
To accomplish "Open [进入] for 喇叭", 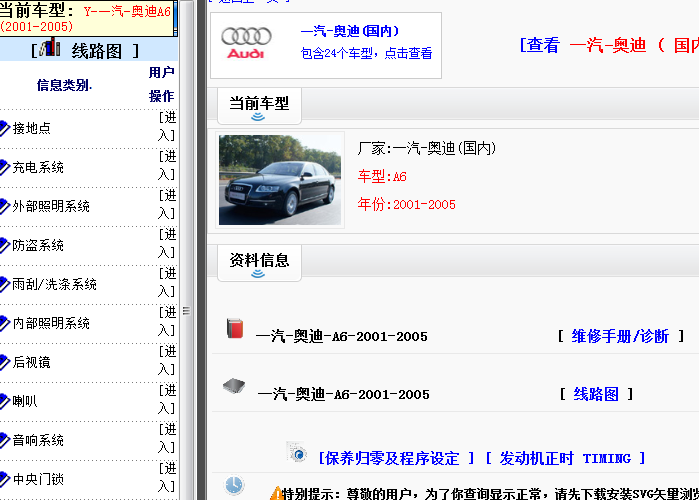I will coord(167,399).
